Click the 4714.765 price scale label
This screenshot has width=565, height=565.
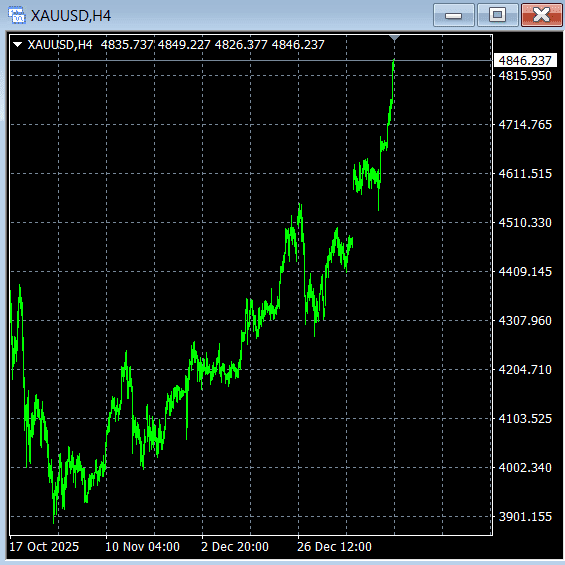pos(525,125)
